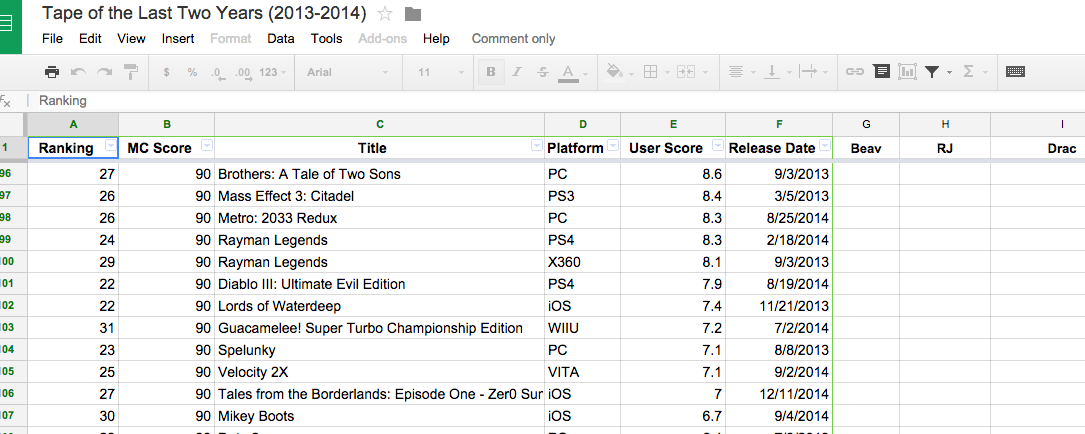This screenshot has width=1085, height=434.
Task: Click the formula bar input
Action: coord(554,101)
